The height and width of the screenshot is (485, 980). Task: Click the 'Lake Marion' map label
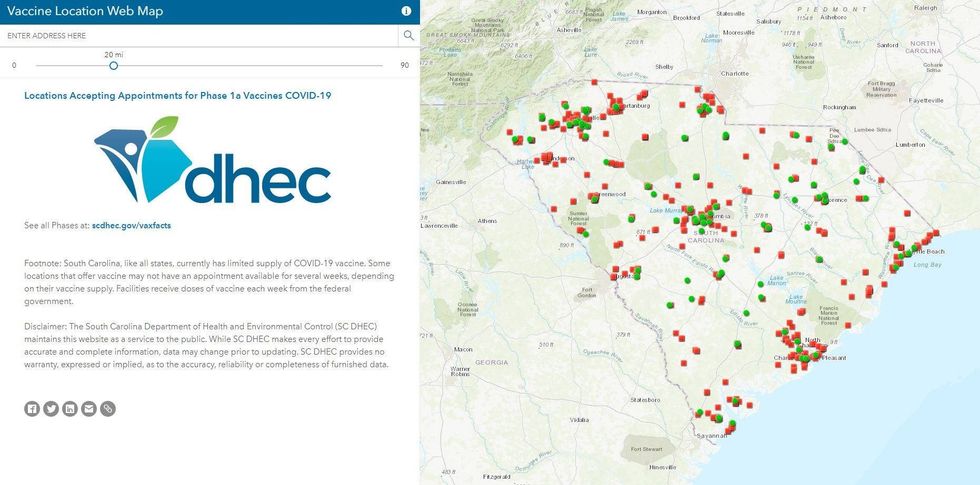[778, 281]
